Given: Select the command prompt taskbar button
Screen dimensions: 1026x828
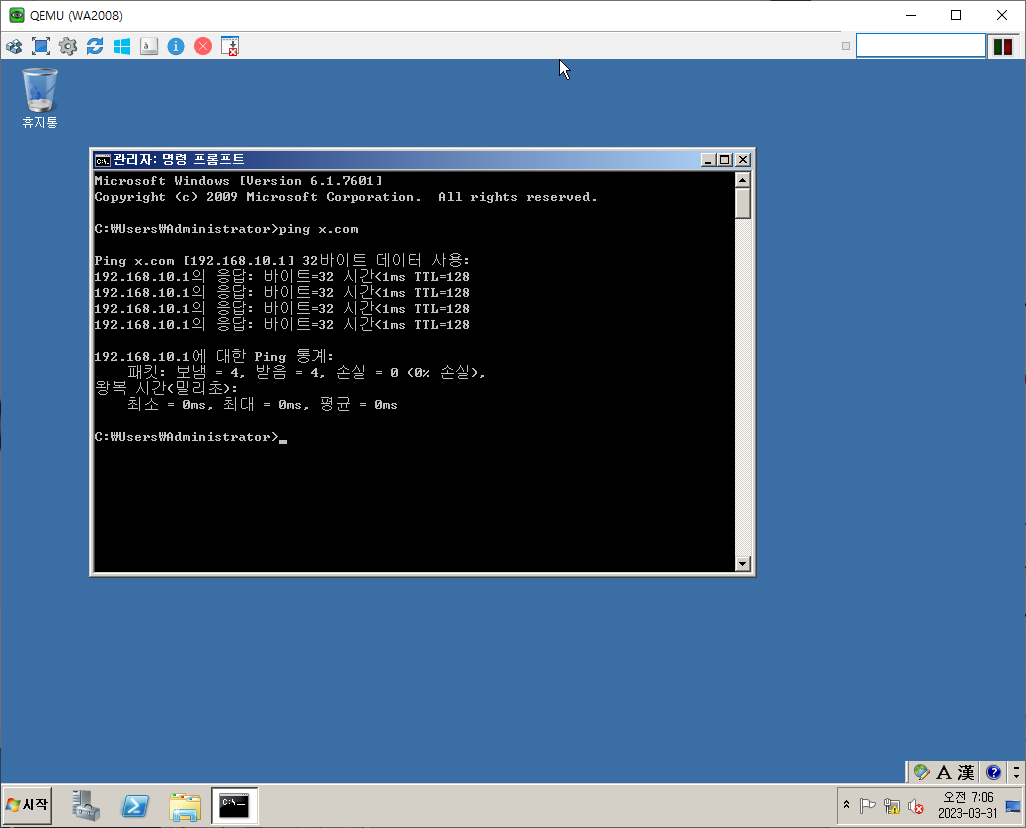Looking at the screenshot, I should pyautogui.click(x=234, y=806).
